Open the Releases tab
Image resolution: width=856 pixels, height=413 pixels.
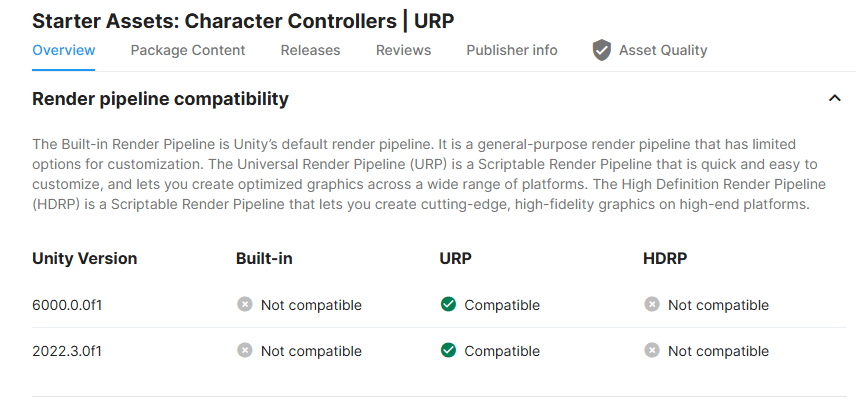tap(310, 50)
